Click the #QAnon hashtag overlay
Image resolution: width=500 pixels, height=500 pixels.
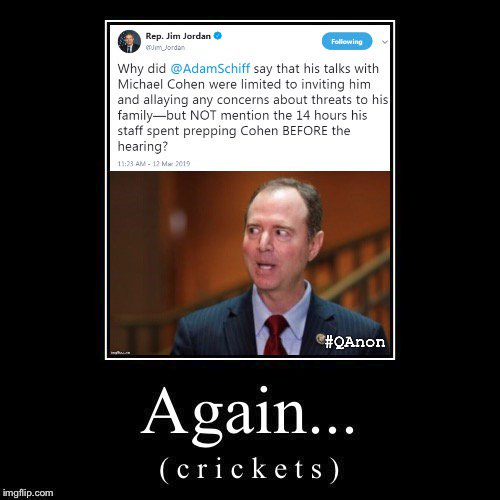tap(355, 341)
